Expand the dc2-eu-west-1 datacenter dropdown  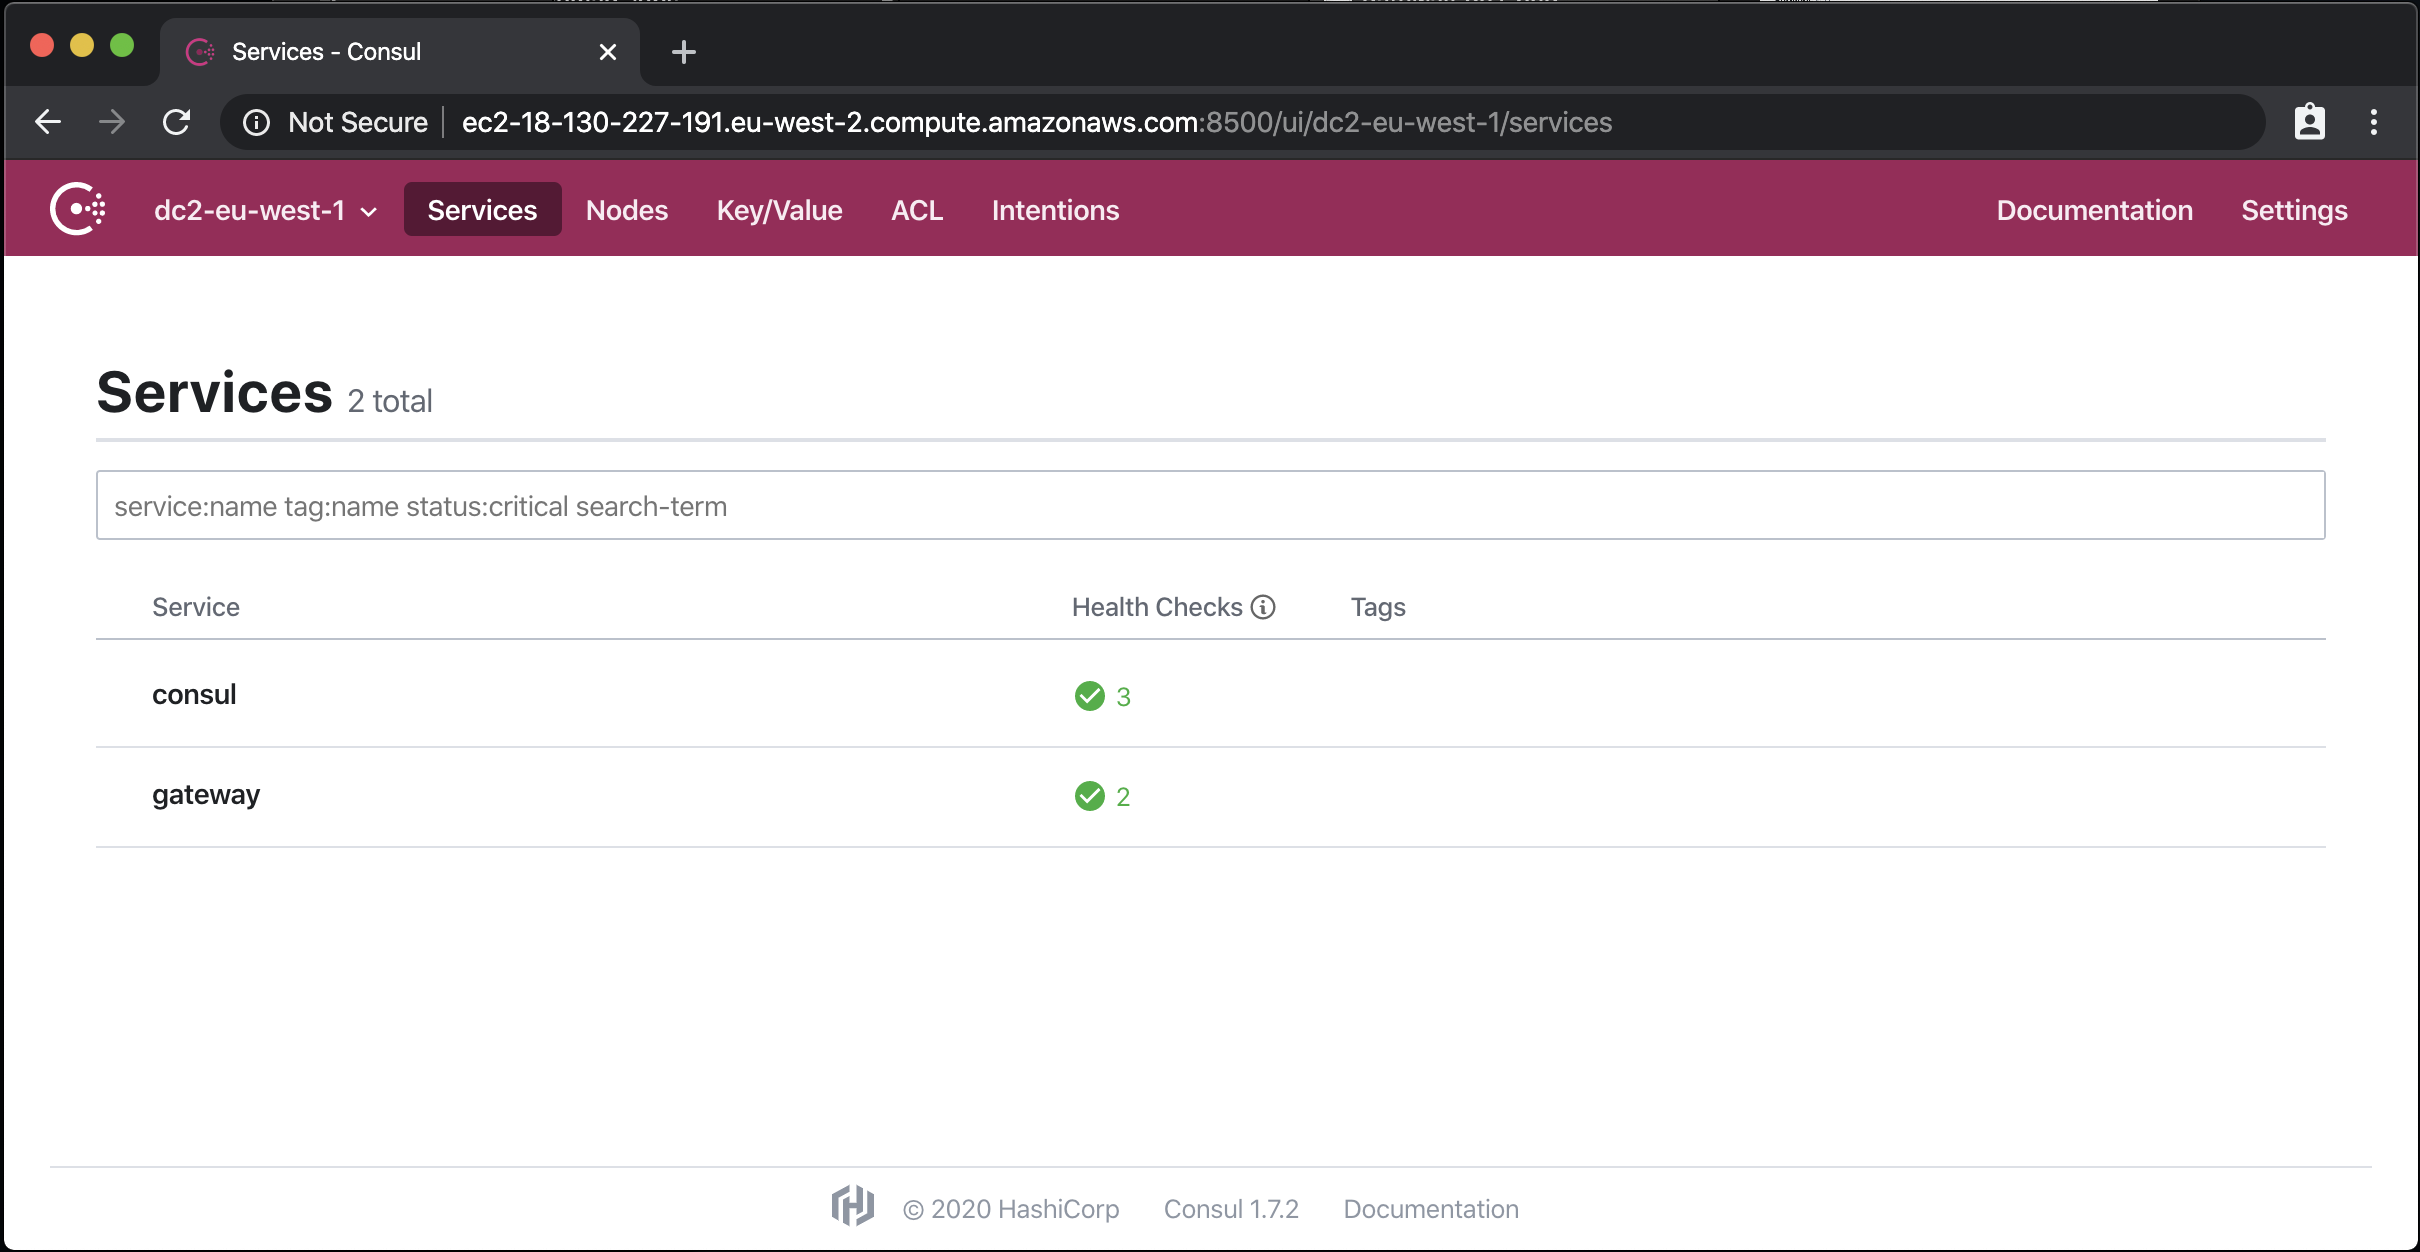(x=265, y=210)
